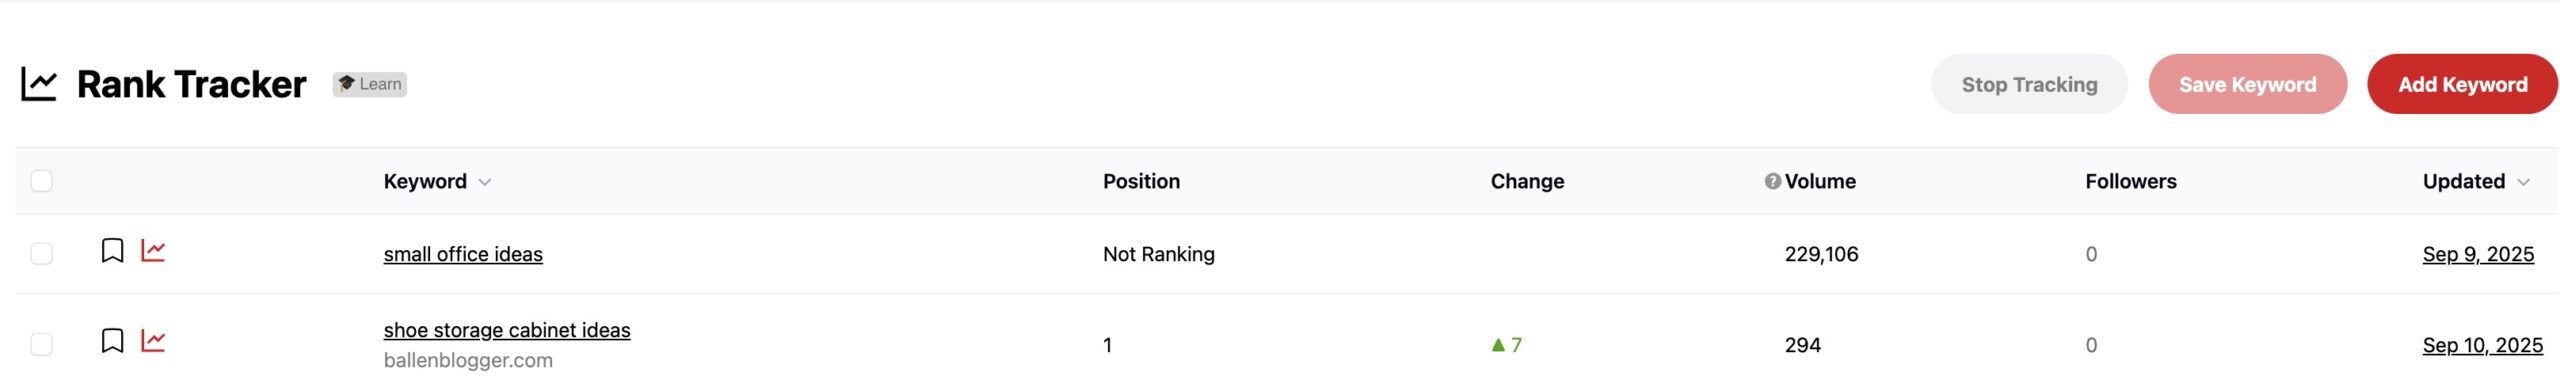
Task: Click the Stop Tracking button
Action: (2029, 84)
